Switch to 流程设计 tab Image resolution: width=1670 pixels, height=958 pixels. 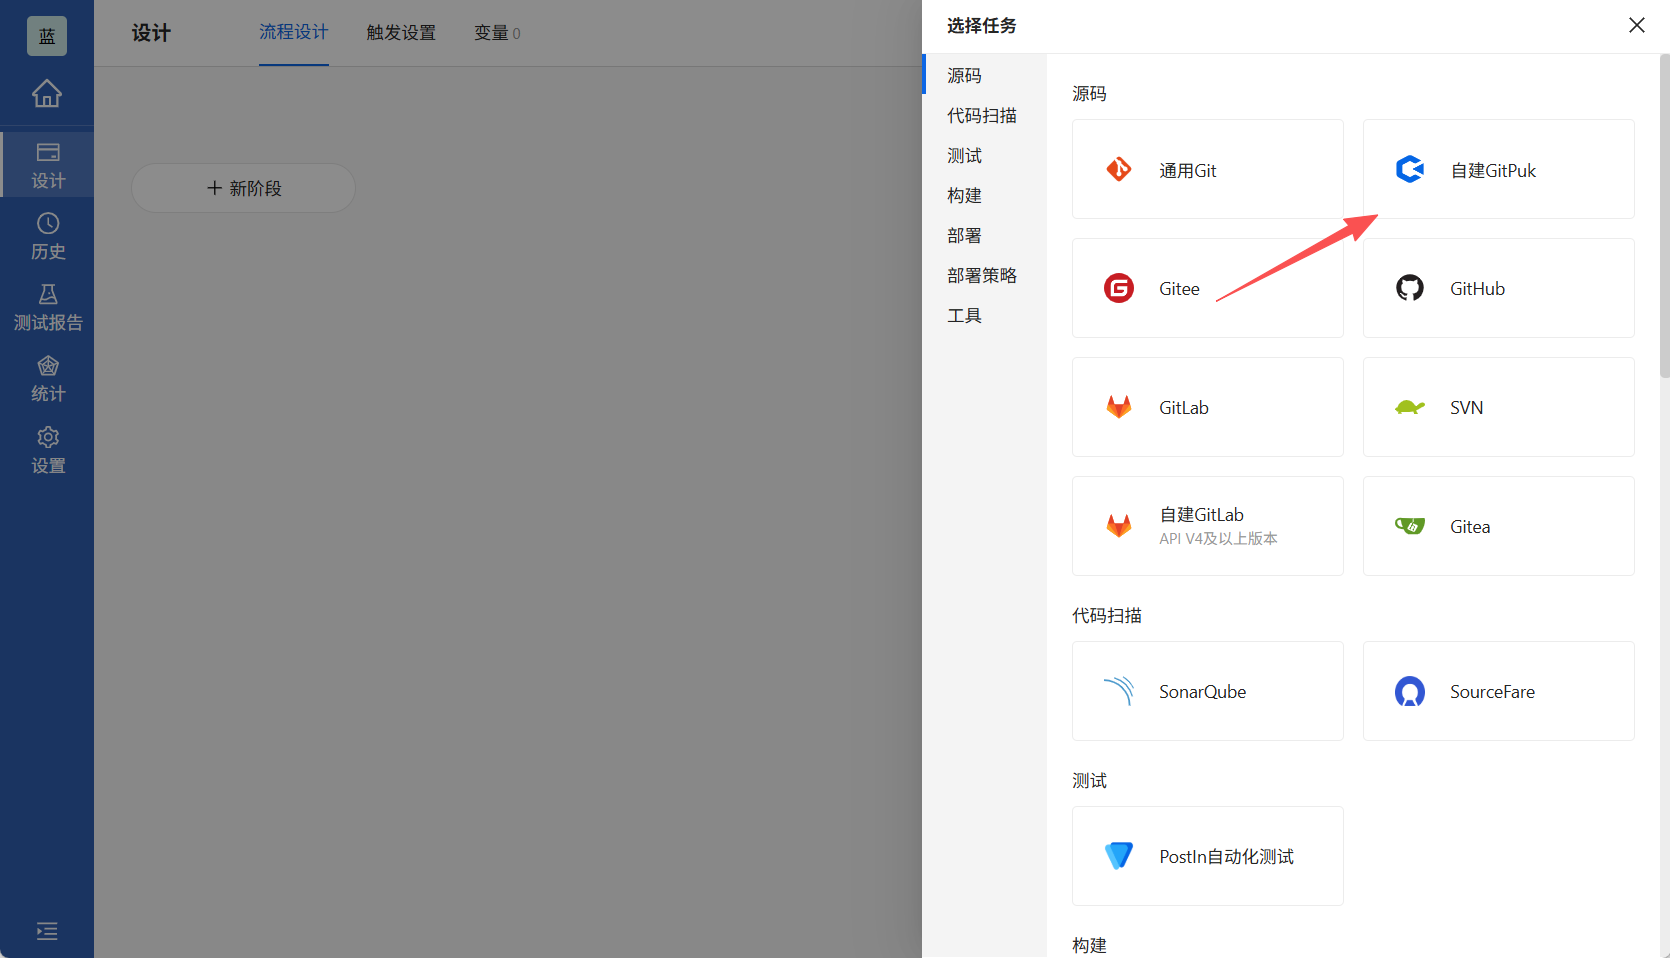(x=293, y=32)
